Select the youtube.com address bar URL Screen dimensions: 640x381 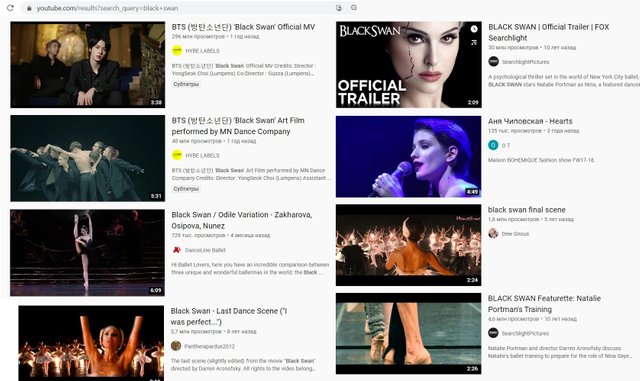click(107, 8)
